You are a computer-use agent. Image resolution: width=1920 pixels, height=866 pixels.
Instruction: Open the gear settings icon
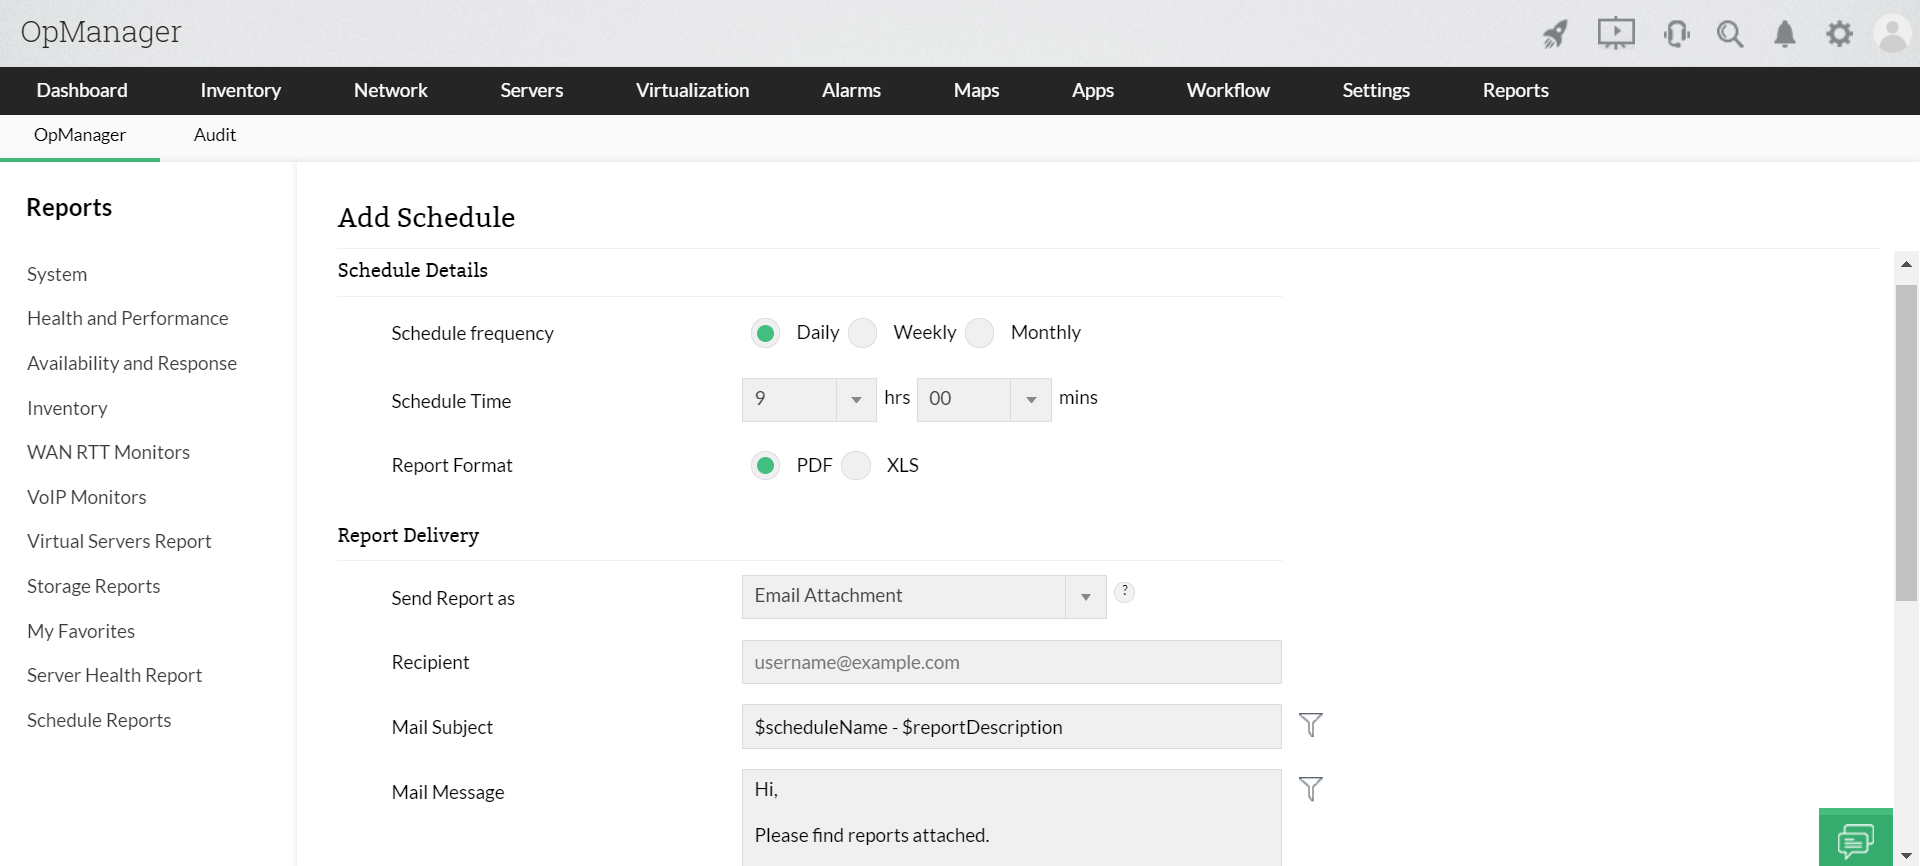click(1839, 34)
